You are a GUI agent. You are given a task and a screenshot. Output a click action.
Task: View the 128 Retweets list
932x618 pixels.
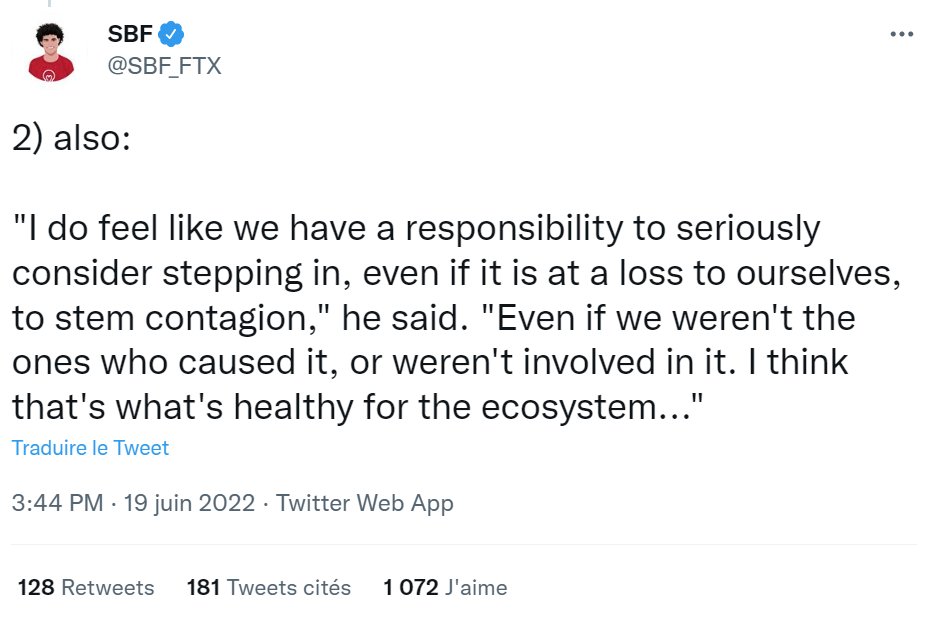(86, 587)
